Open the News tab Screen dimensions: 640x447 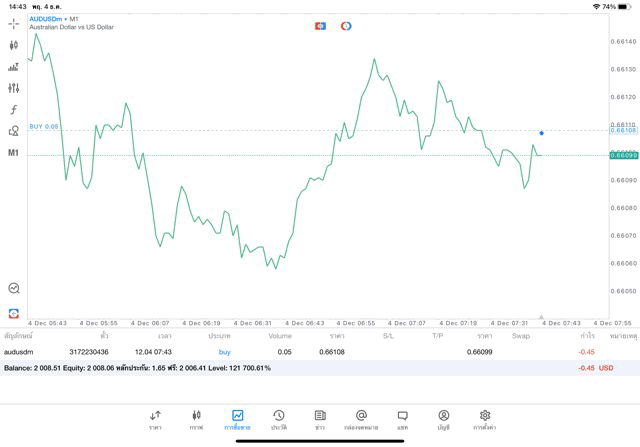point(320,419)
